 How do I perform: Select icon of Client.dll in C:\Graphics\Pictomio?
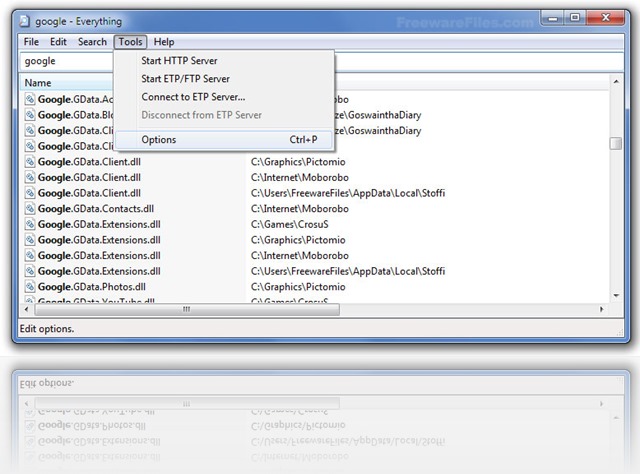click(30, 162)
